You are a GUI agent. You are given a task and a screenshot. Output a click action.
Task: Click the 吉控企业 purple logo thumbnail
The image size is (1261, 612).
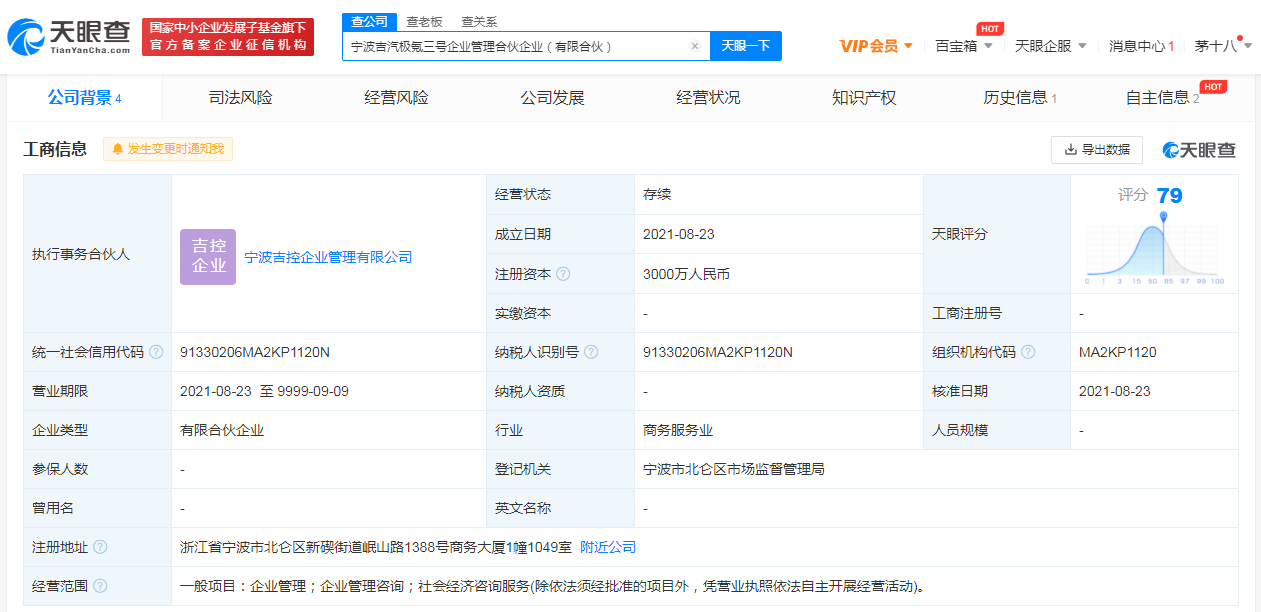(208, 257)
